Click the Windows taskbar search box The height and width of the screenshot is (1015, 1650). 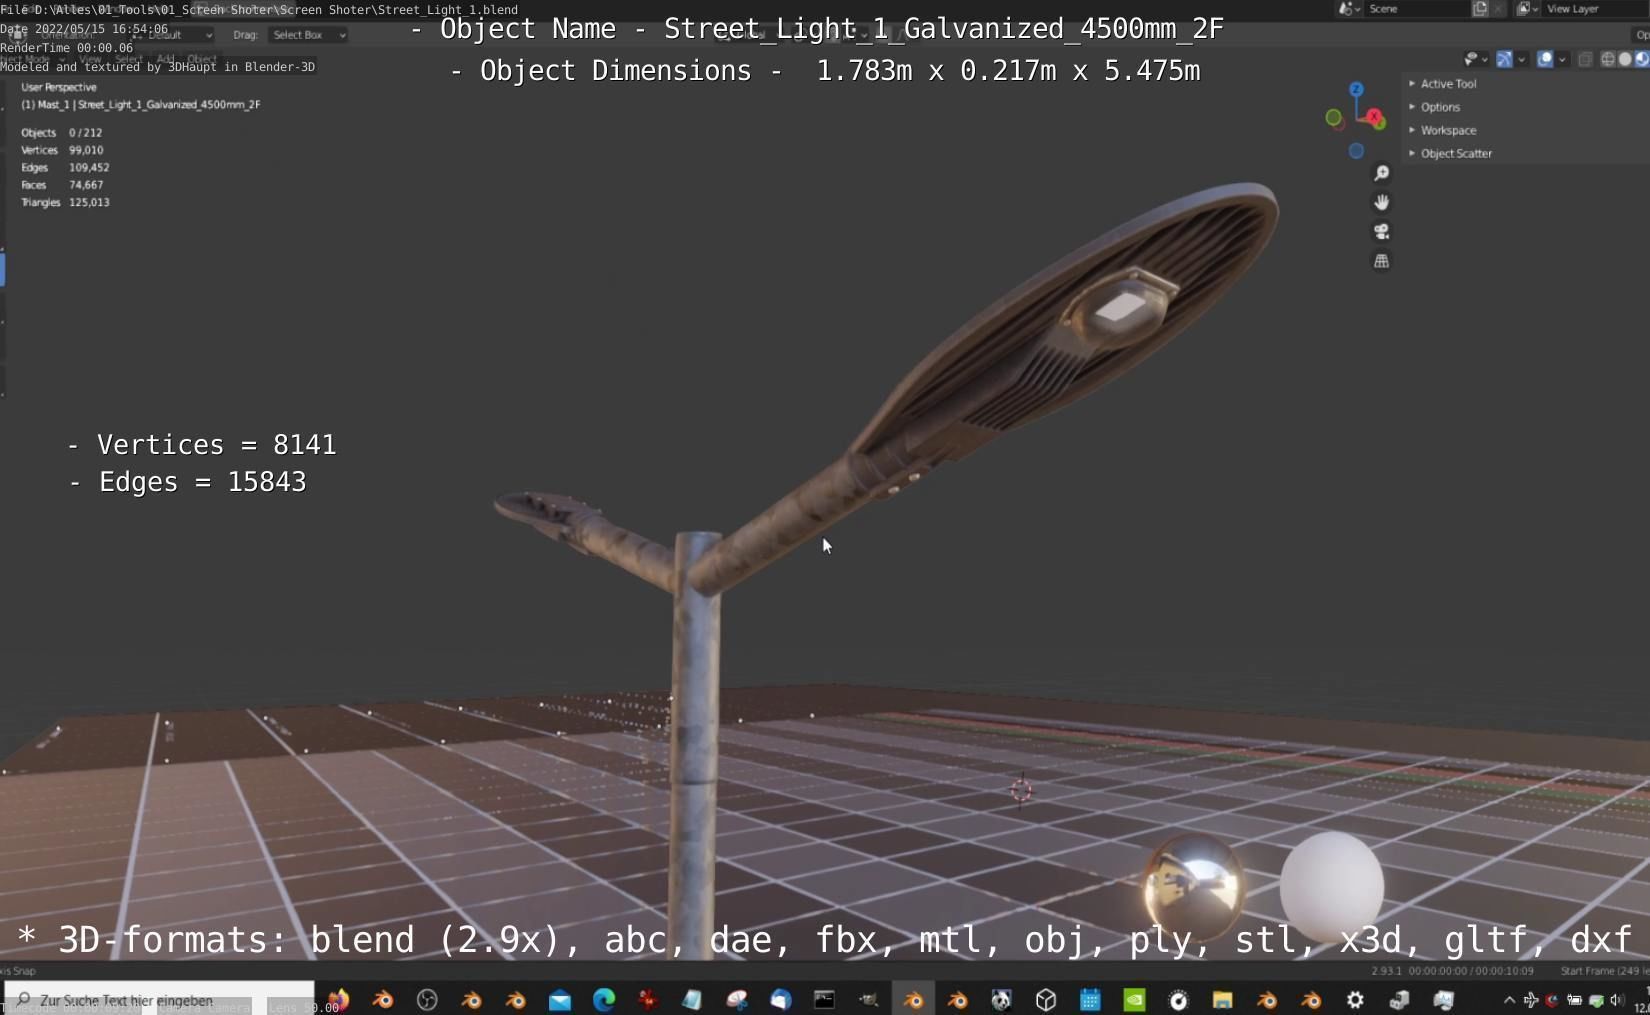coord(160,999)
